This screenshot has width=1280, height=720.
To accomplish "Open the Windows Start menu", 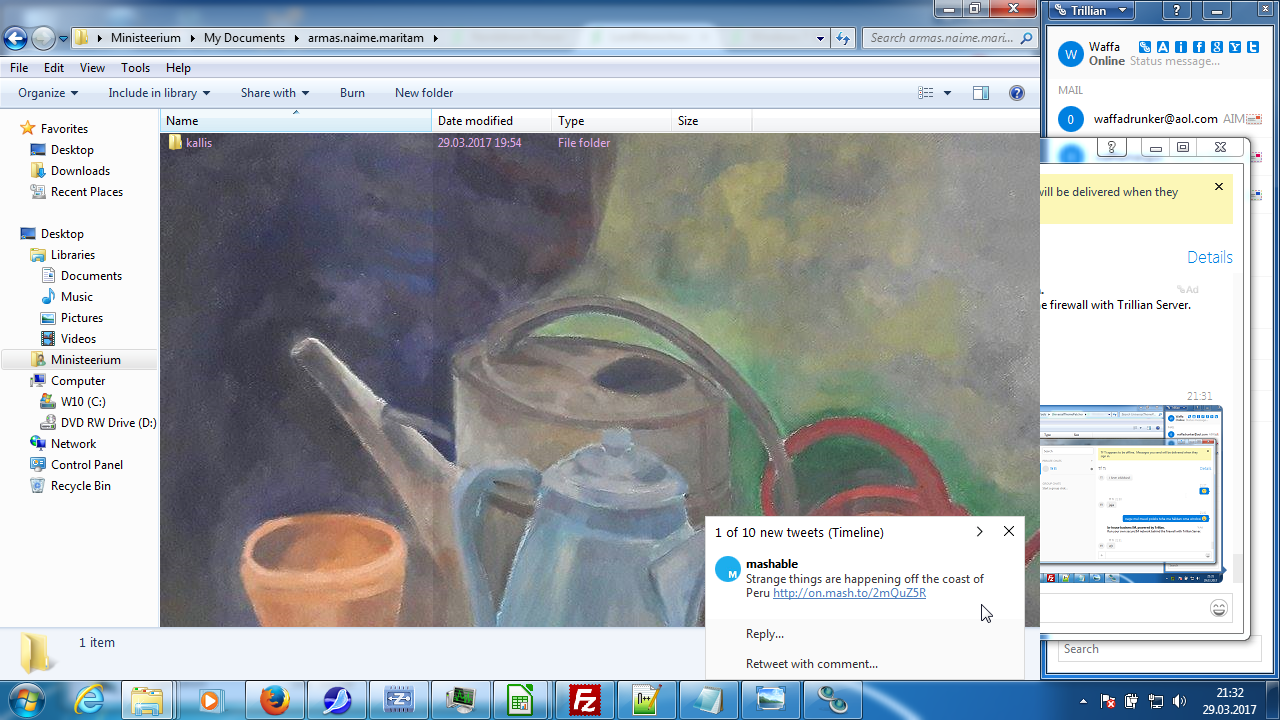I will click(x=27, y=700).
